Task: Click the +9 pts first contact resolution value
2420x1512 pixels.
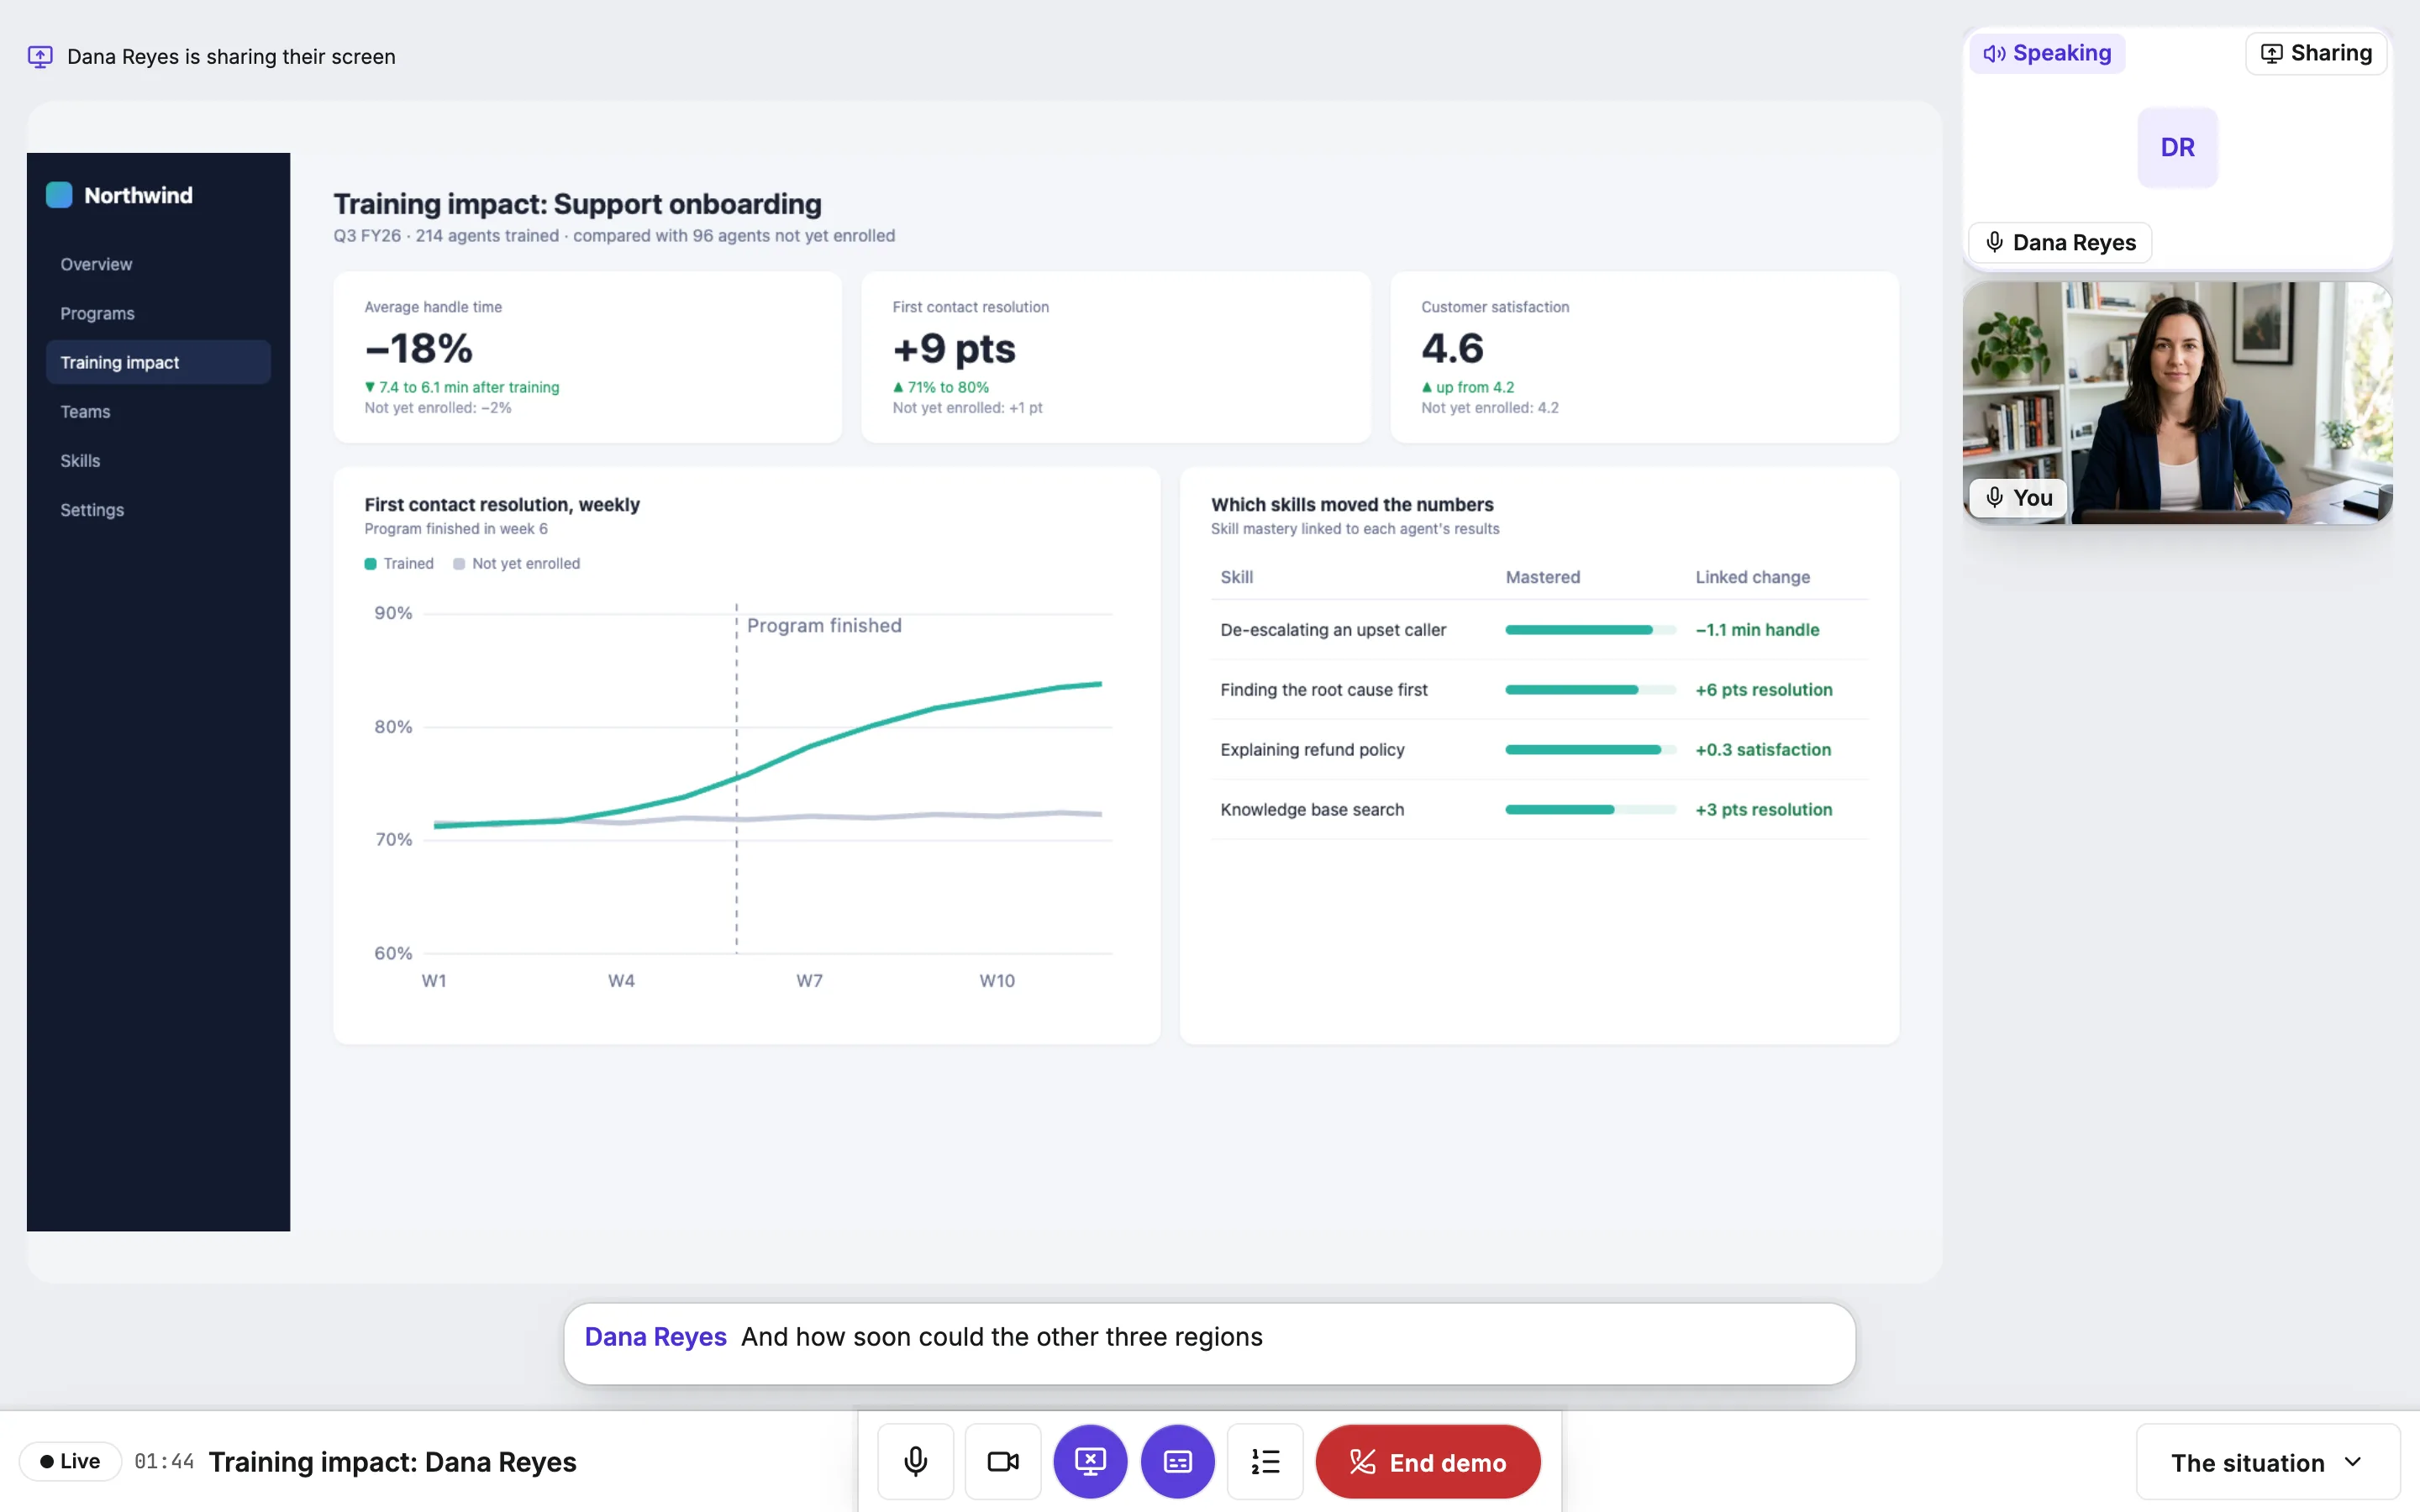Action: click(x=954, y=348)
